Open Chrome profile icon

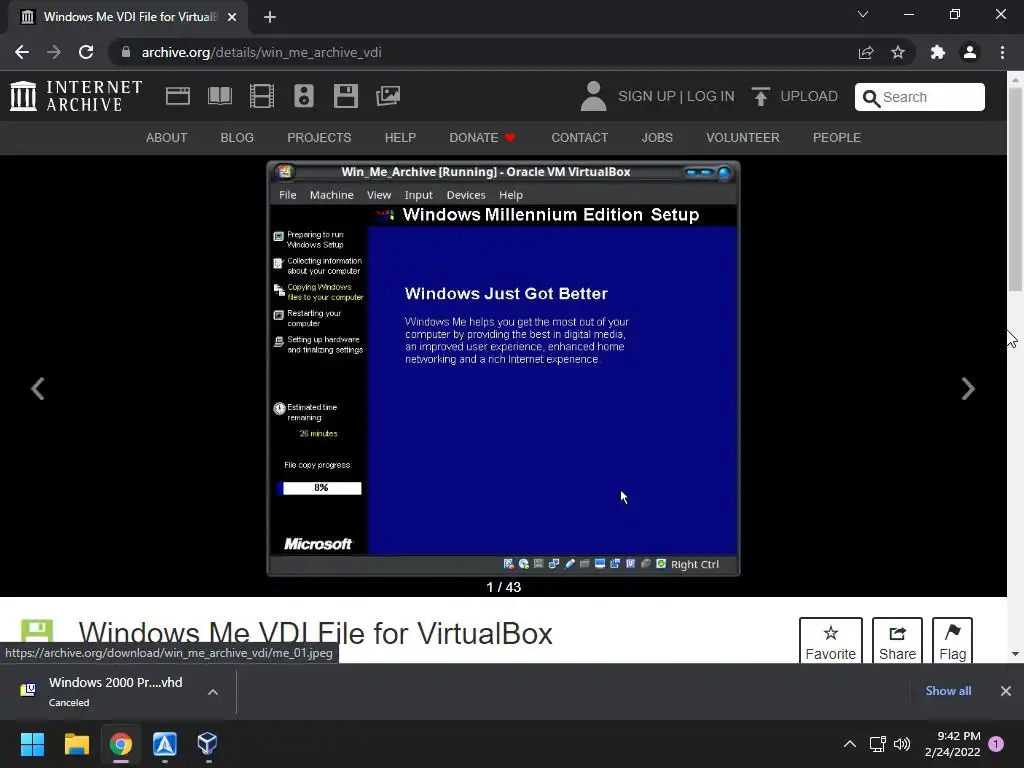970,52
